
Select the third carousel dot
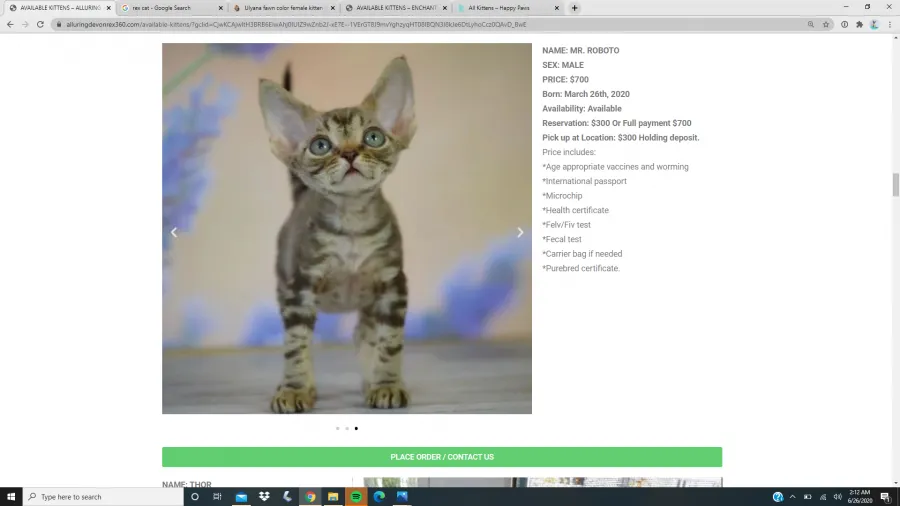tap(356, 429)
